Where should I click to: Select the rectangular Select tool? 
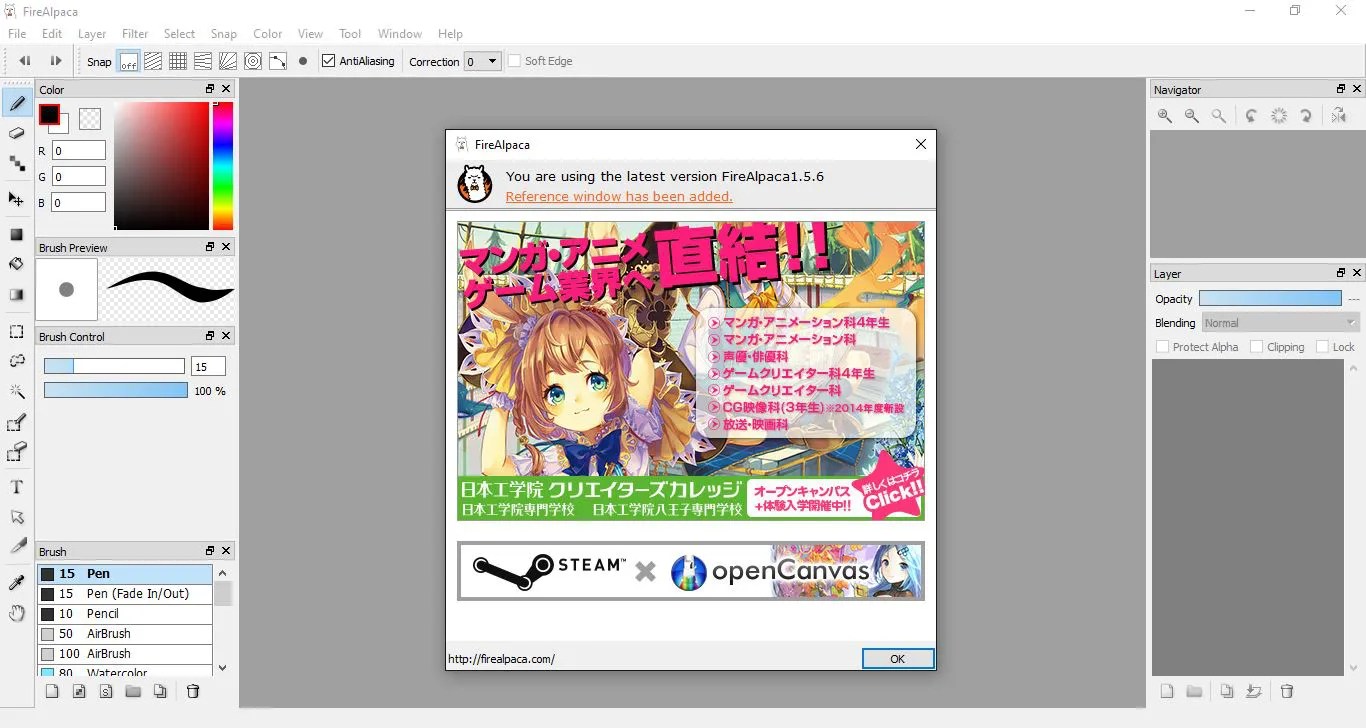[17, 331]
